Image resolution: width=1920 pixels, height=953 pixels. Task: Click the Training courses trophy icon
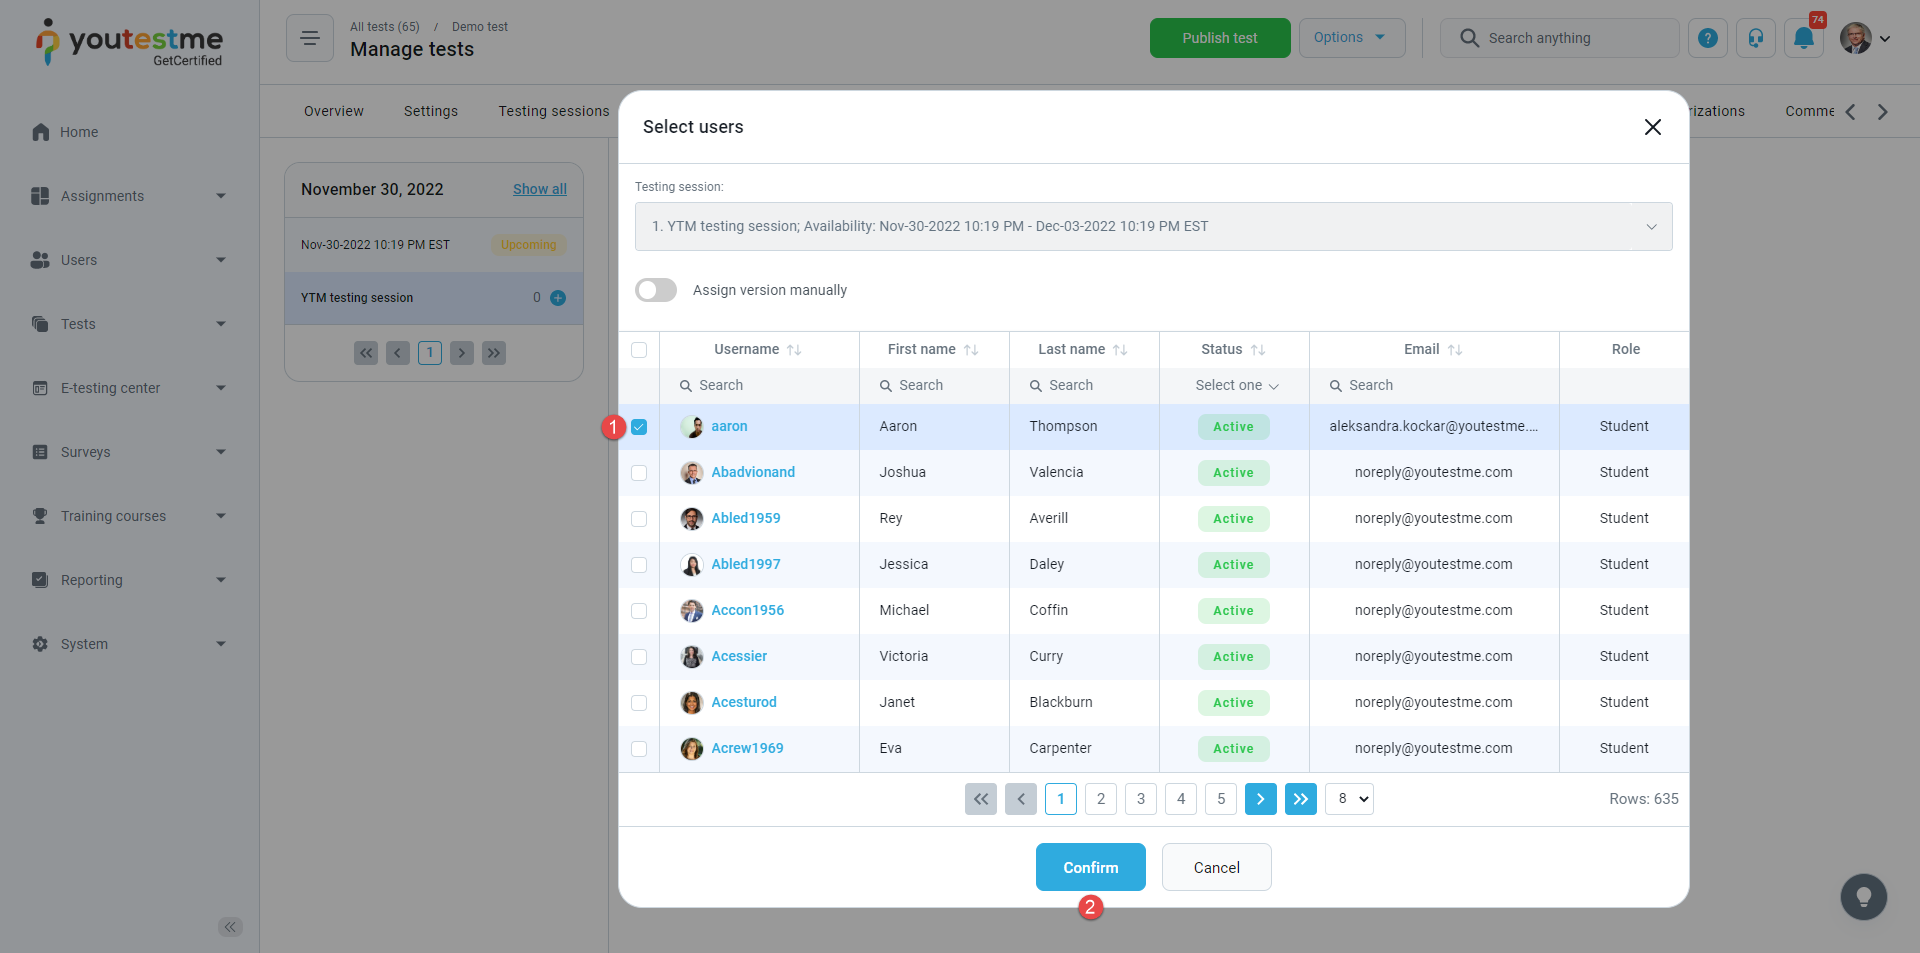pyautogui.click(x=40, y=516)
